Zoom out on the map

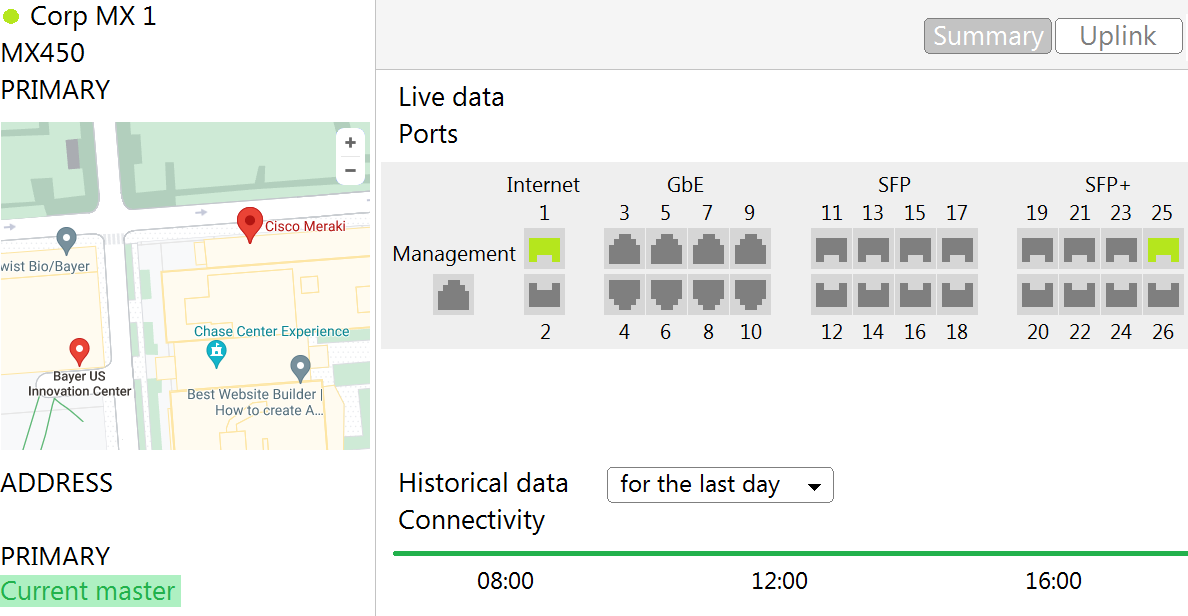point(350,170)
